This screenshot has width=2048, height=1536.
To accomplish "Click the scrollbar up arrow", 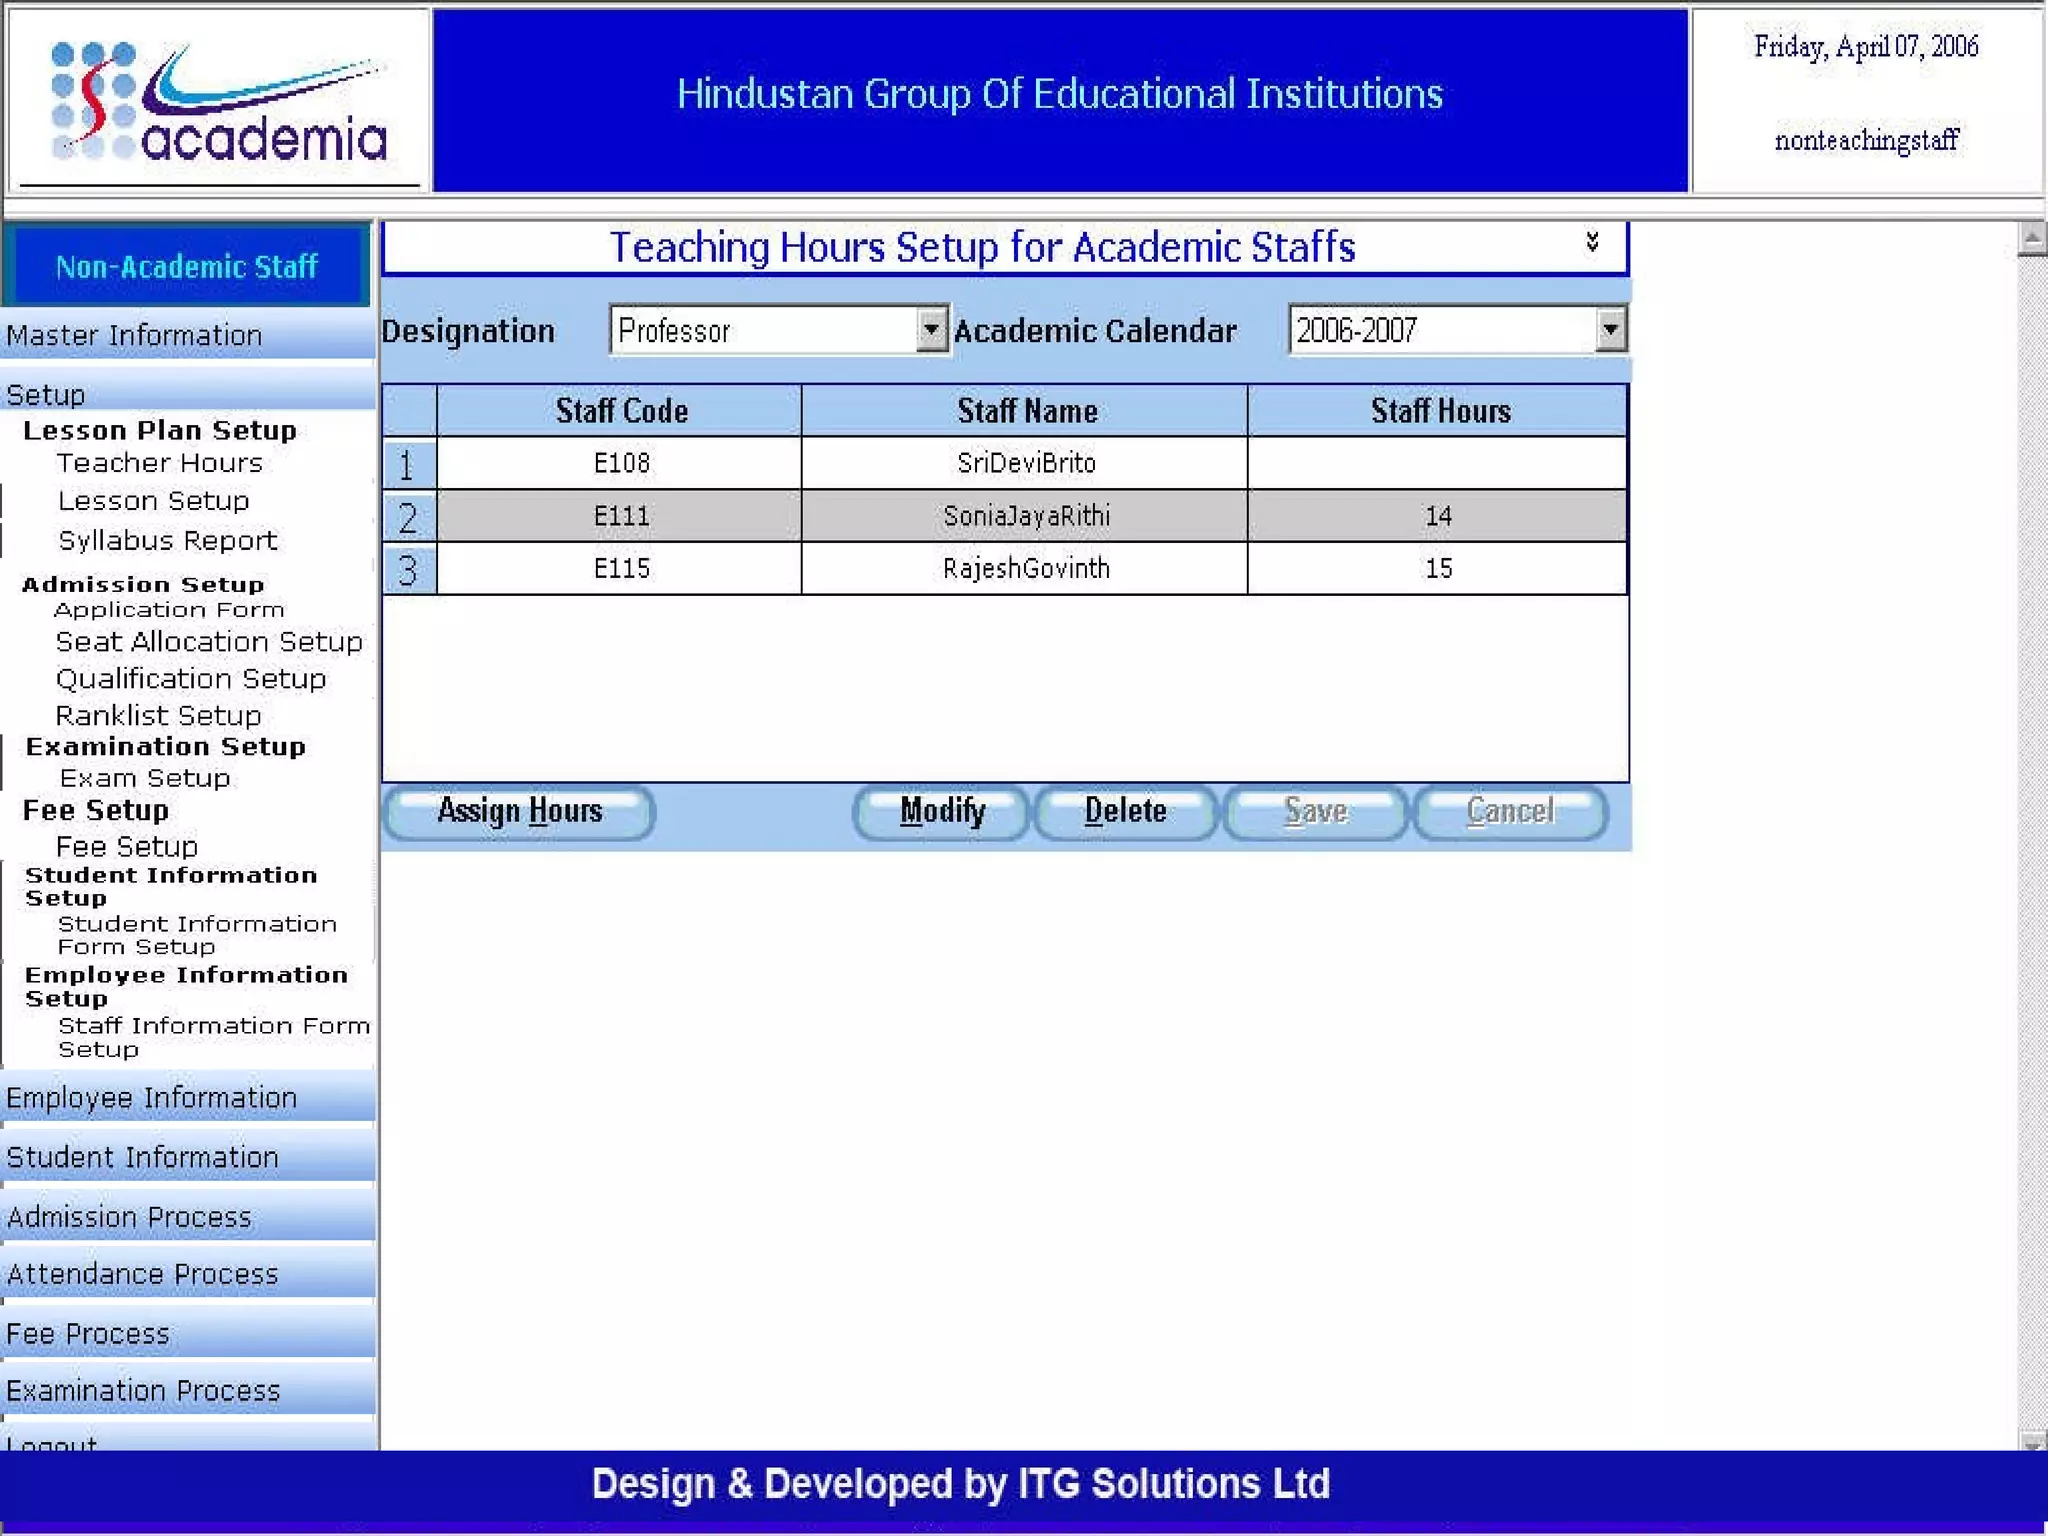I will 2032,238.
